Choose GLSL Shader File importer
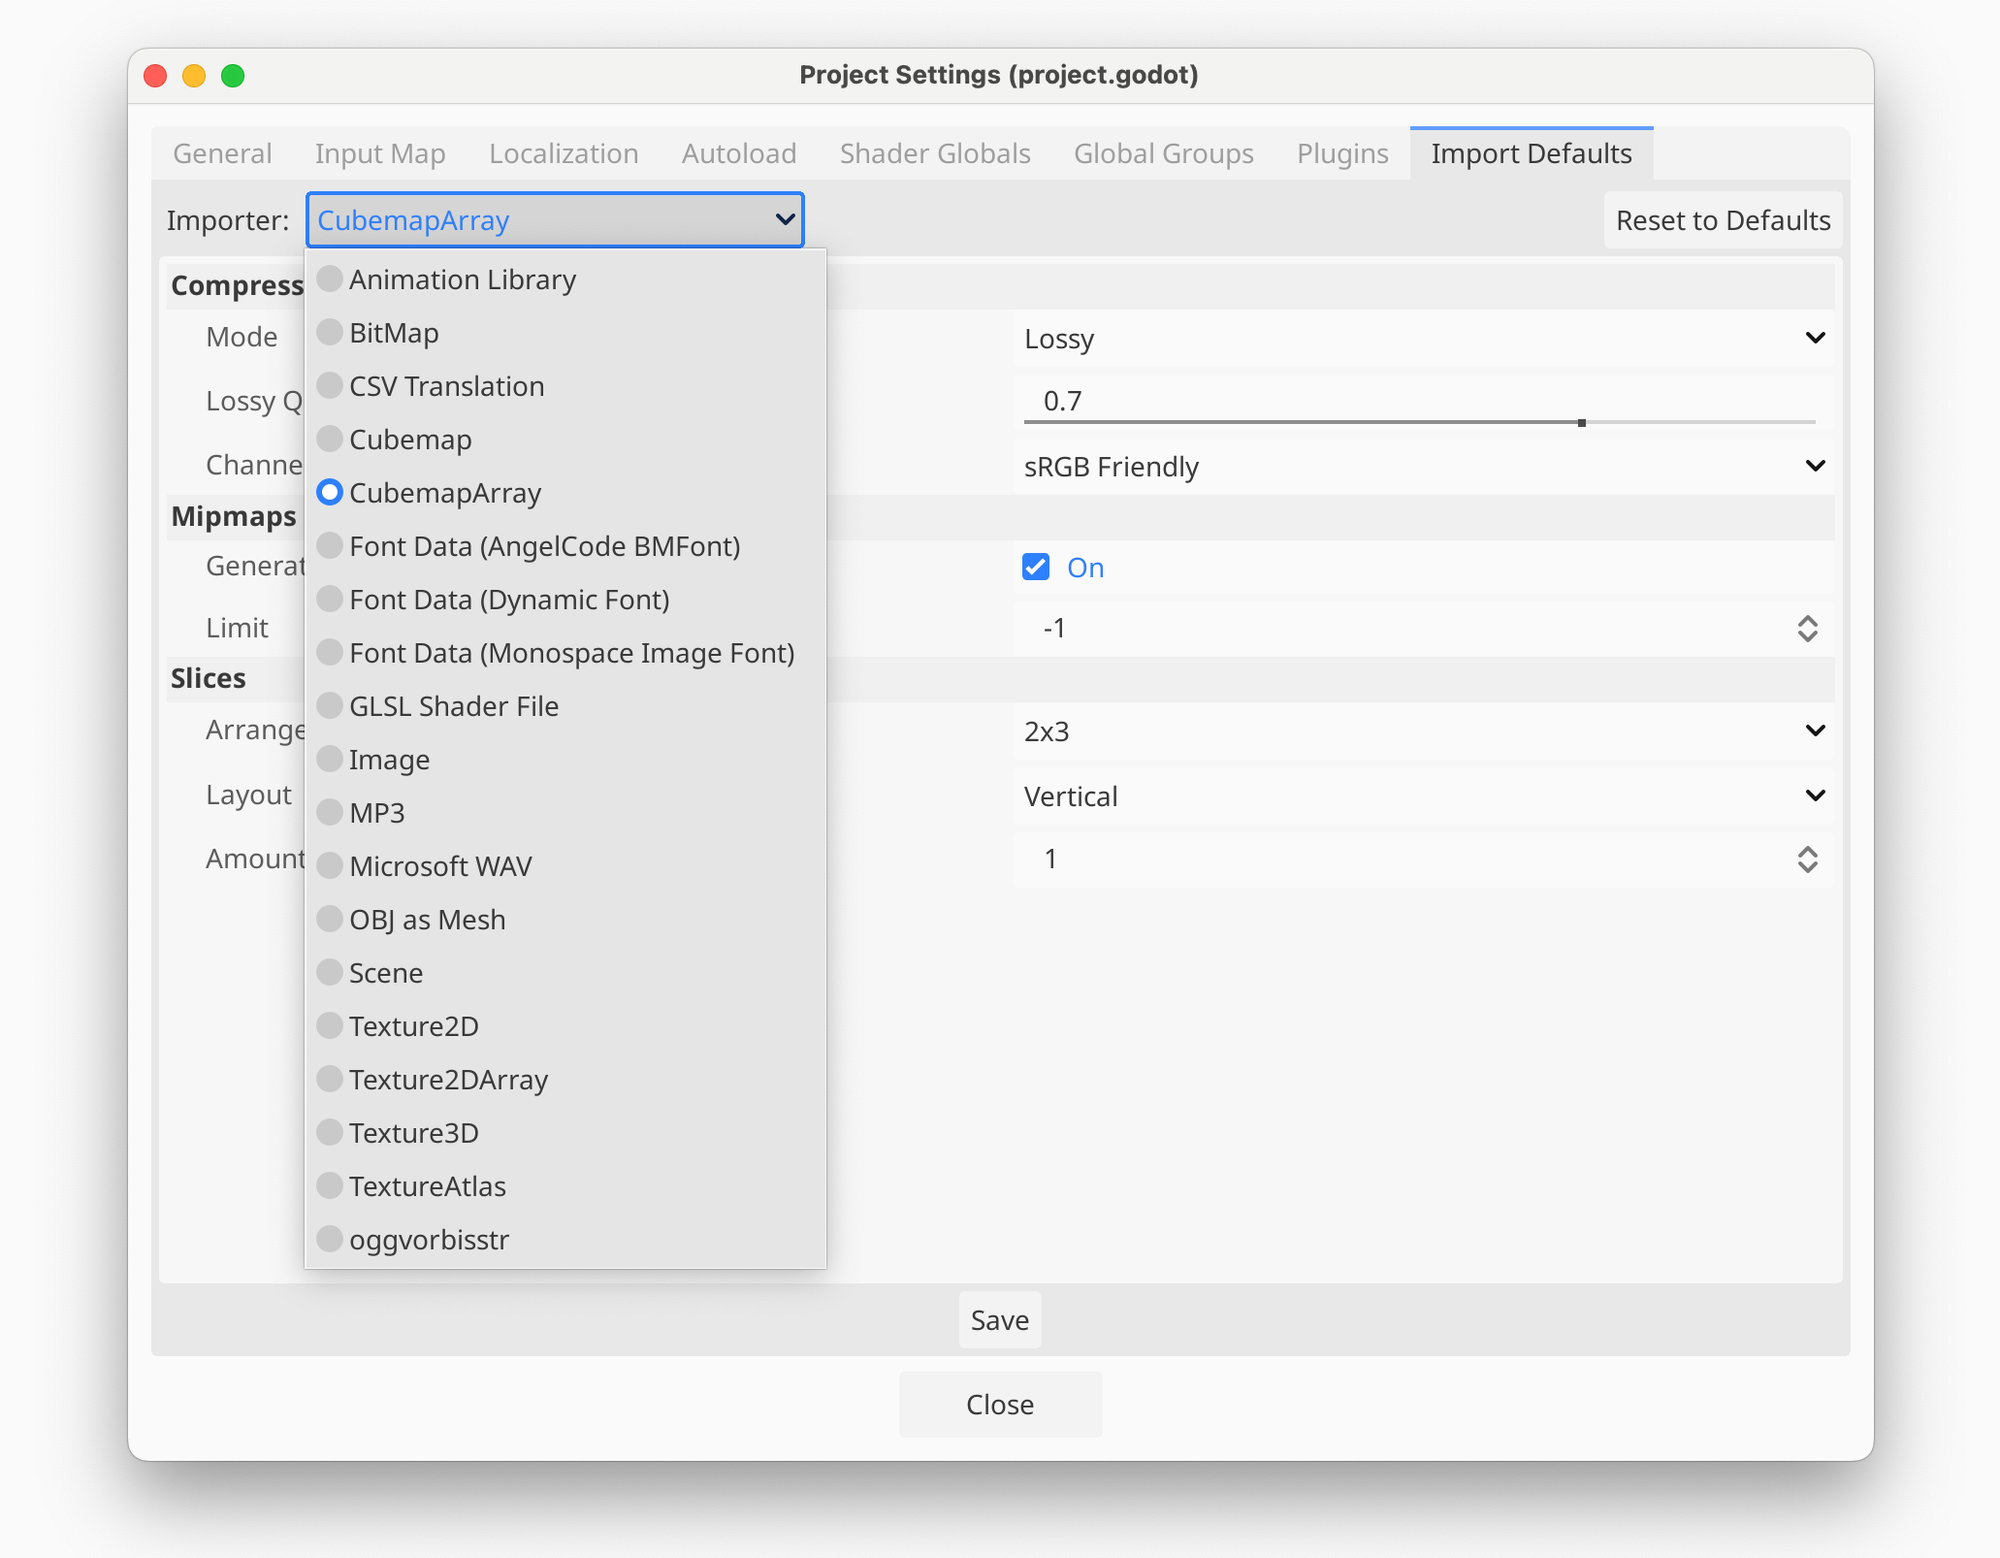This screenshot has height=1558, width=2000. [453, 706]
